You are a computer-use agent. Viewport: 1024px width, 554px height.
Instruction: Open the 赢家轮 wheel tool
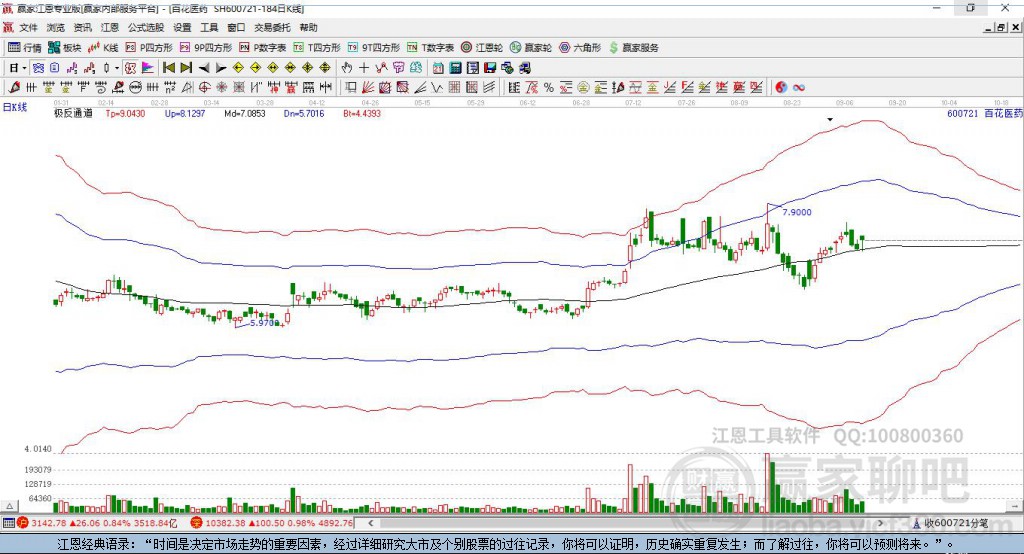tap(531, 48)
